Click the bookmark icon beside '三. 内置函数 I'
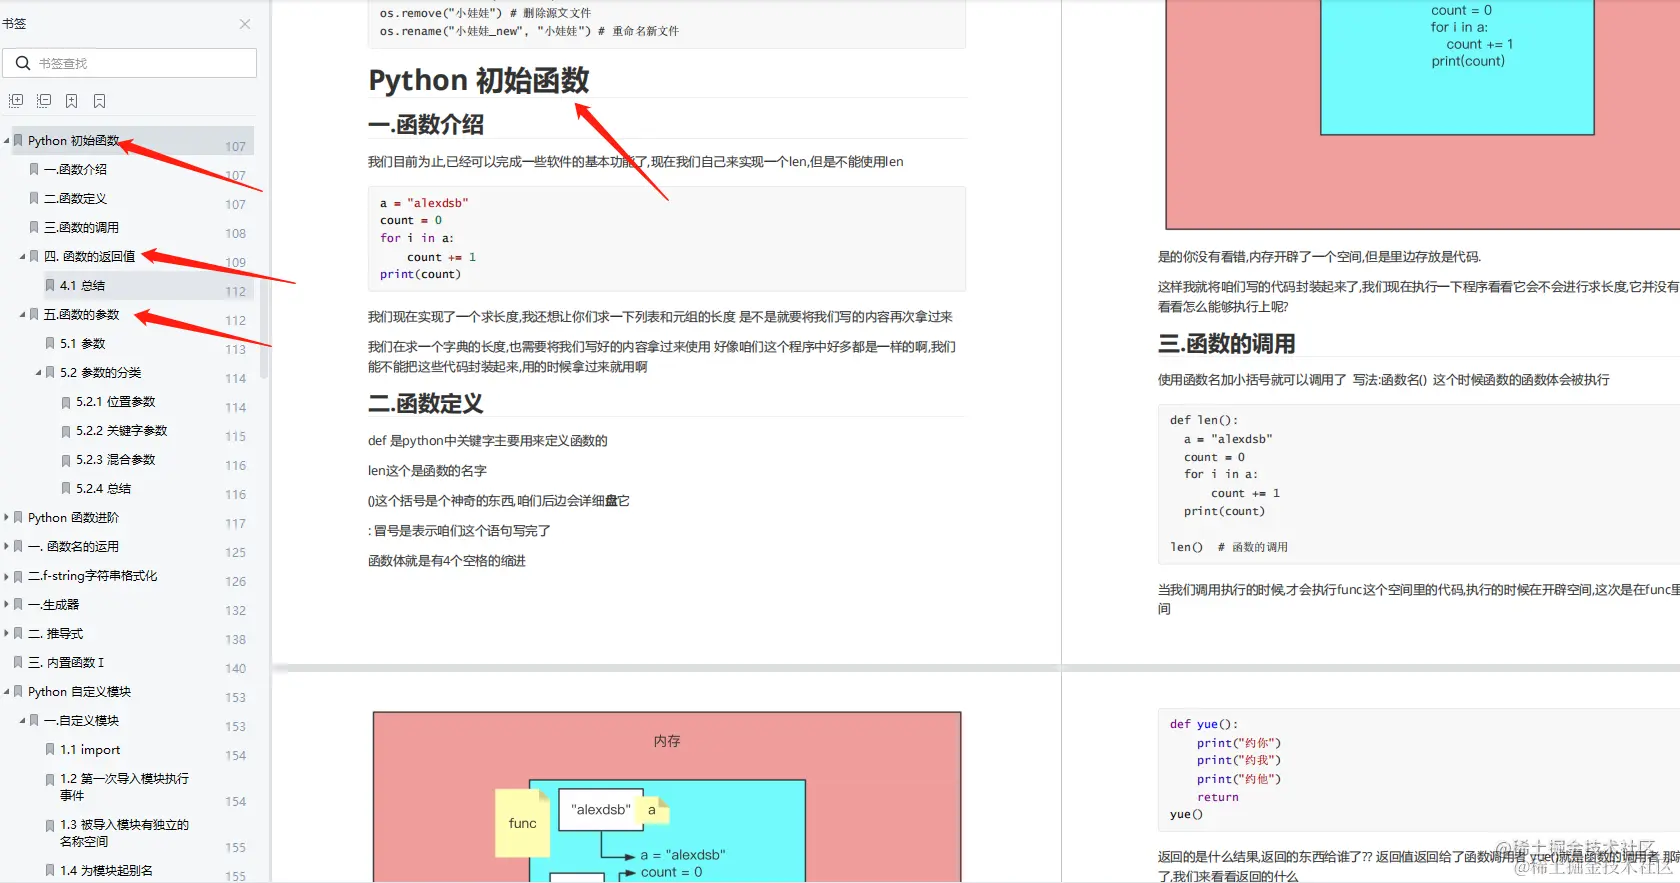 (18, 663)
